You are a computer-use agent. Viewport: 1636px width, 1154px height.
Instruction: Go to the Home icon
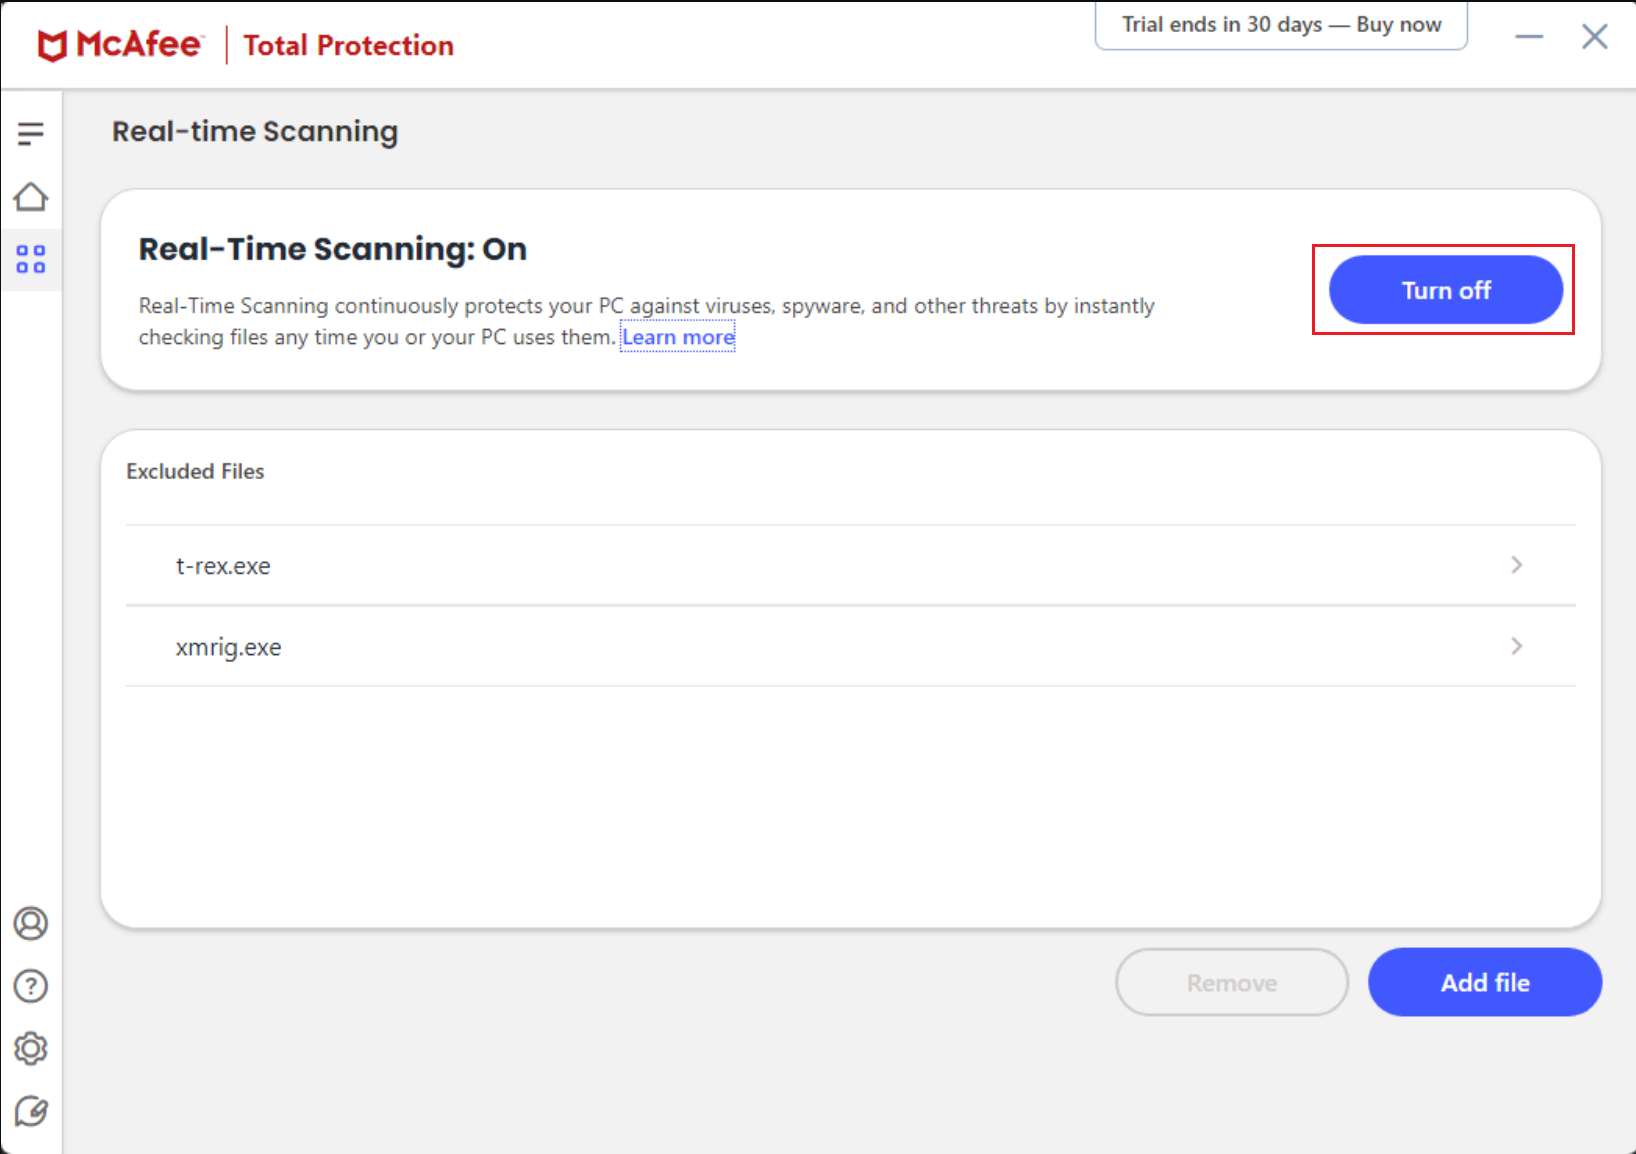(31, 197)
